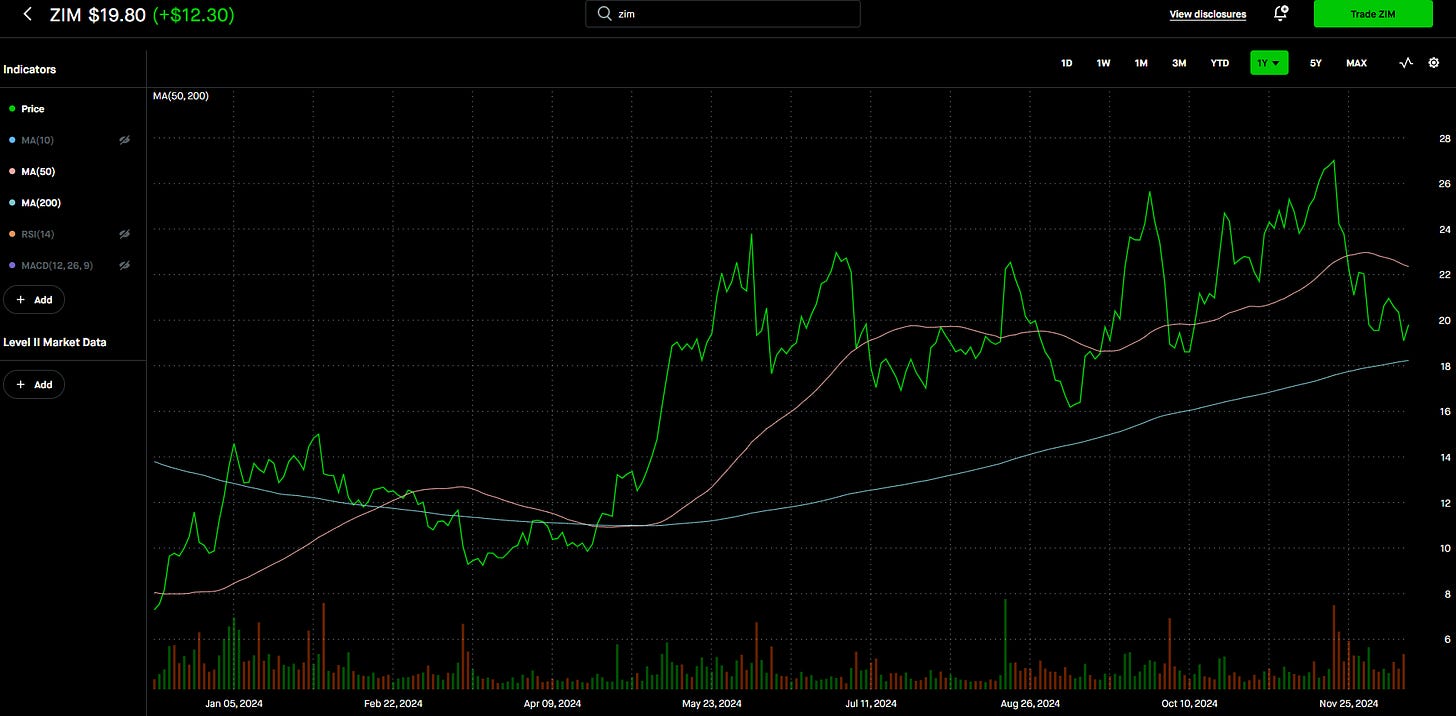Click the Feb 22, 2024 axis date
The height and width of the screenshot is (716, 1456).
point(393,705)
